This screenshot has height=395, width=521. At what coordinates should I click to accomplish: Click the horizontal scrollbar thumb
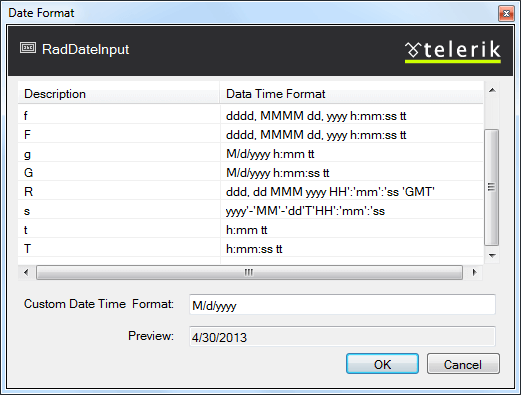tap(249, 272)
